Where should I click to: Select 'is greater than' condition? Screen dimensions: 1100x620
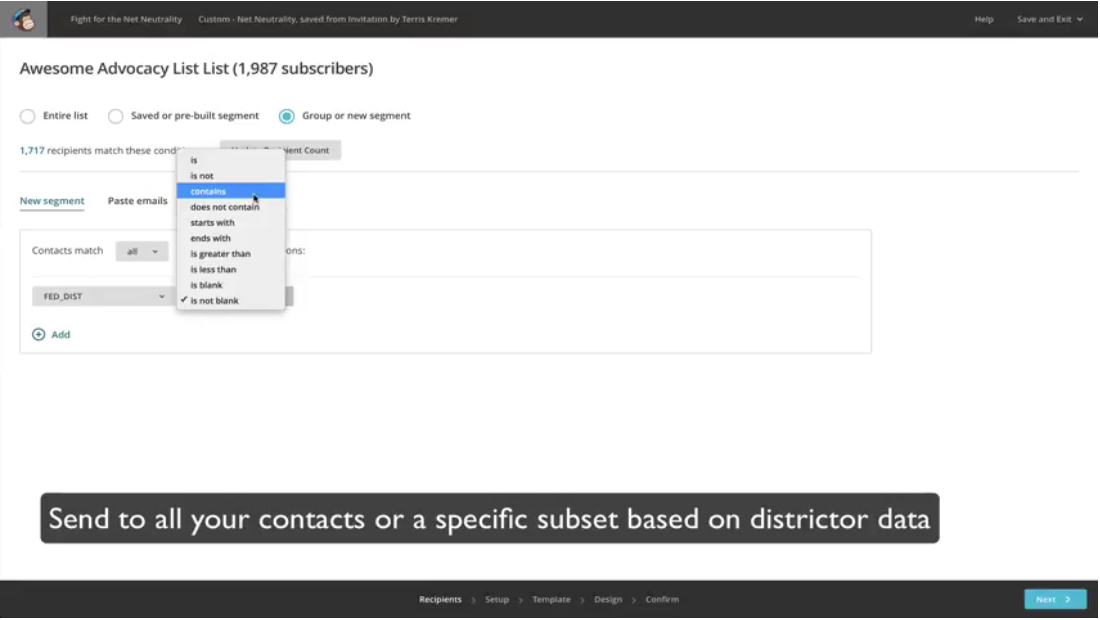point(221,254)
